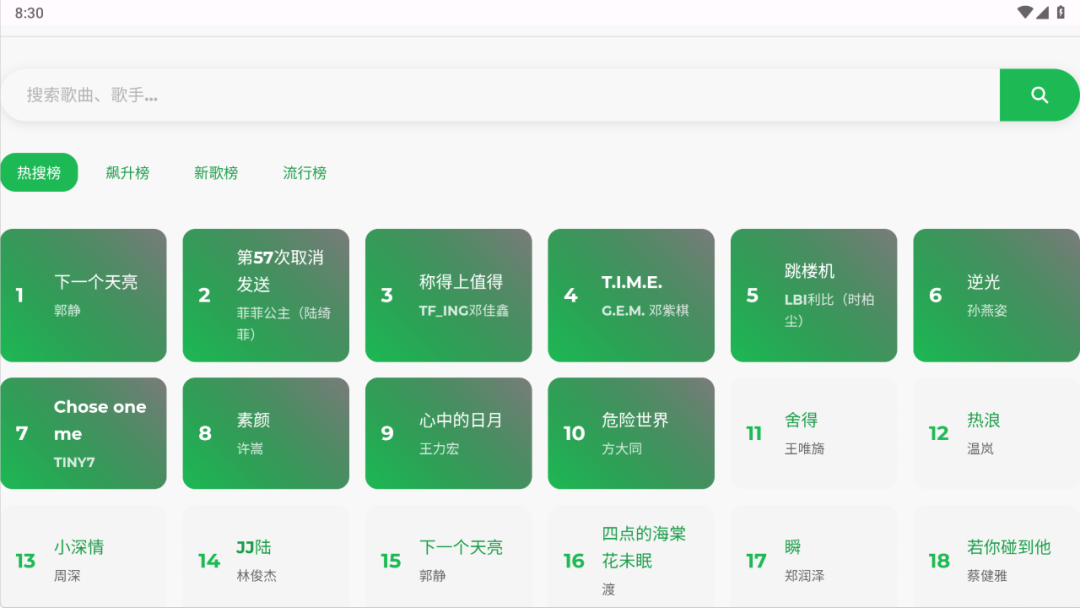The height and width of the screenshot is (608, 1080).
Task: Open the 第57次取消发送 song card
Action: (x=266, y=295)
